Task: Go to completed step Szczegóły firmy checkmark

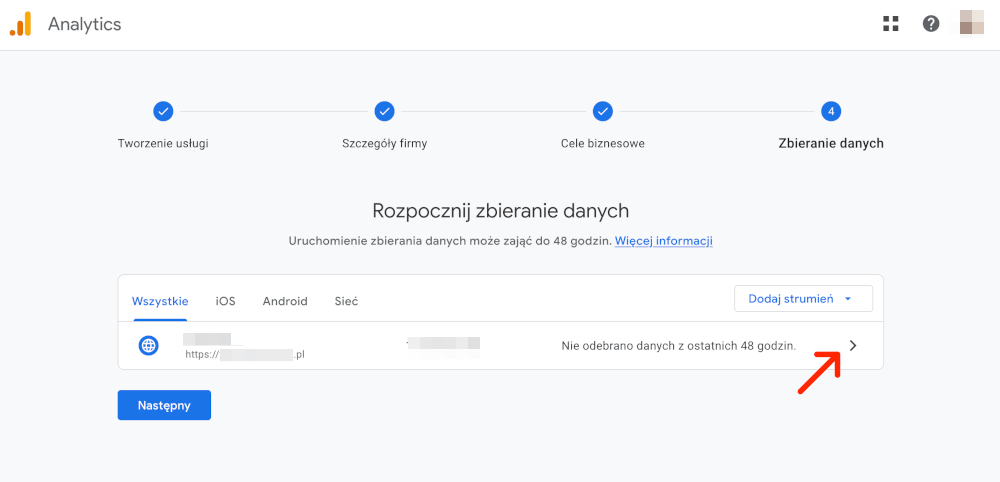Action: [384, 112]
